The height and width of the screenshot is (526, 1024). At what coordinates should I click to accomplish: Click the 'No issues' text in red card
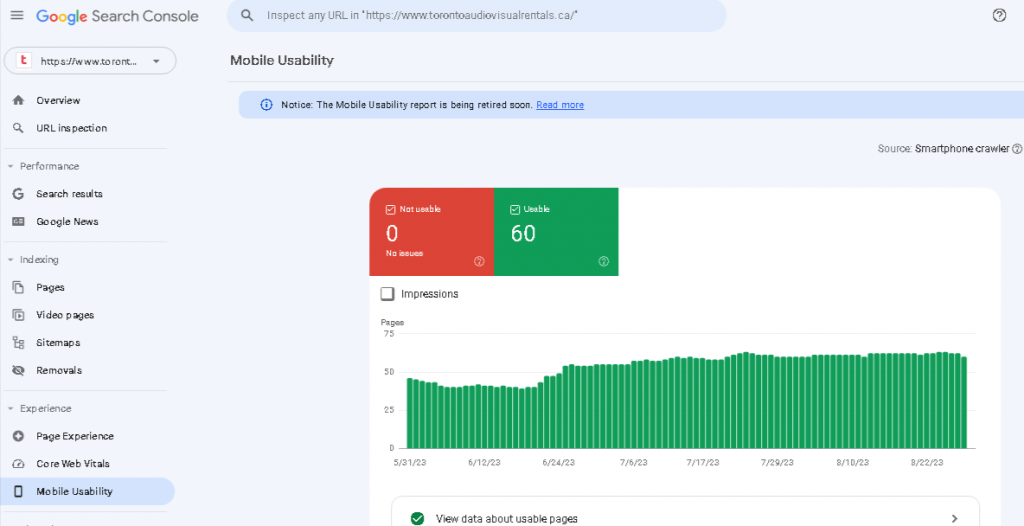pos(404,253)
